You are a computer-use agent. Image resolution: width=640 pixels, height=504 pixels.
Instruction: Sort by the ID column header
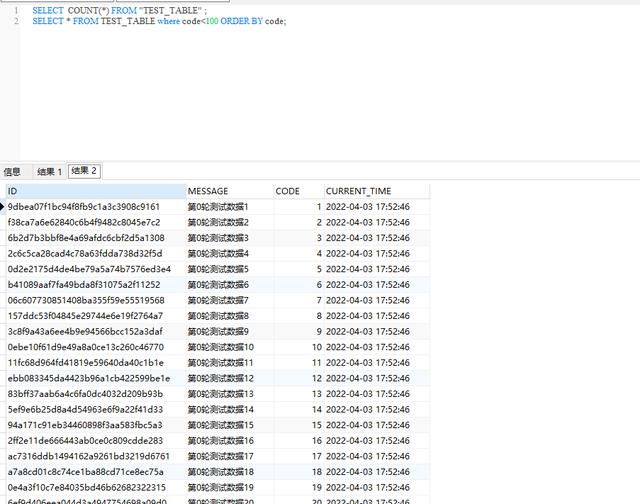point(96,191)
